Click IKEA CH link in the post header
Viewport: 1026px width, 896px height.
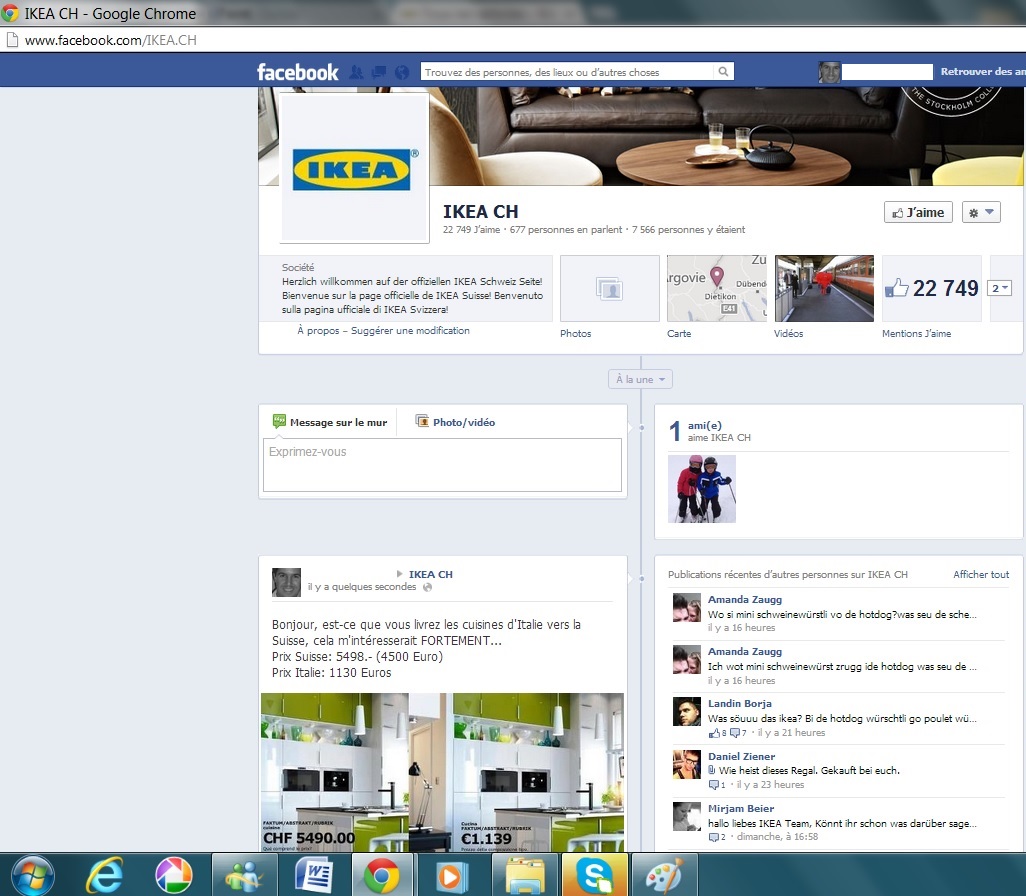coord(431,574)
